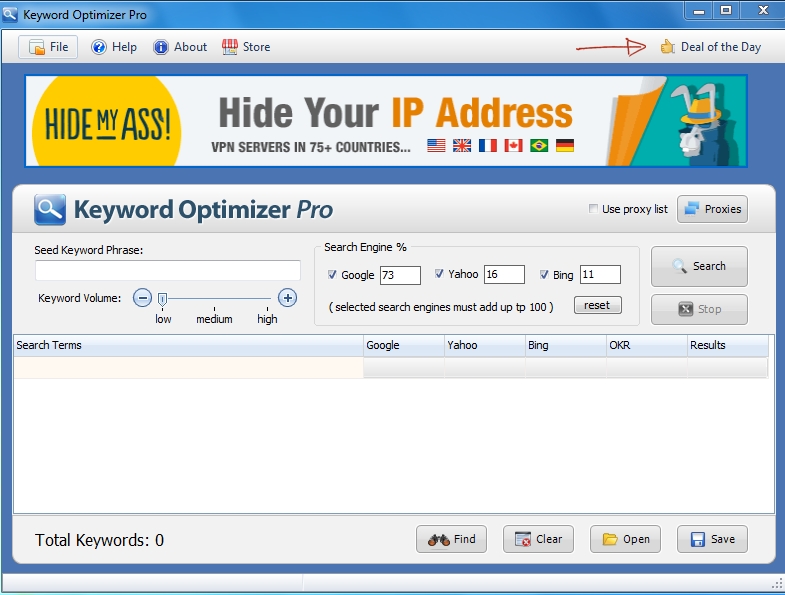
Task: Maximize the Keyword Optimizer Pro window
Action: click(726, 11)
